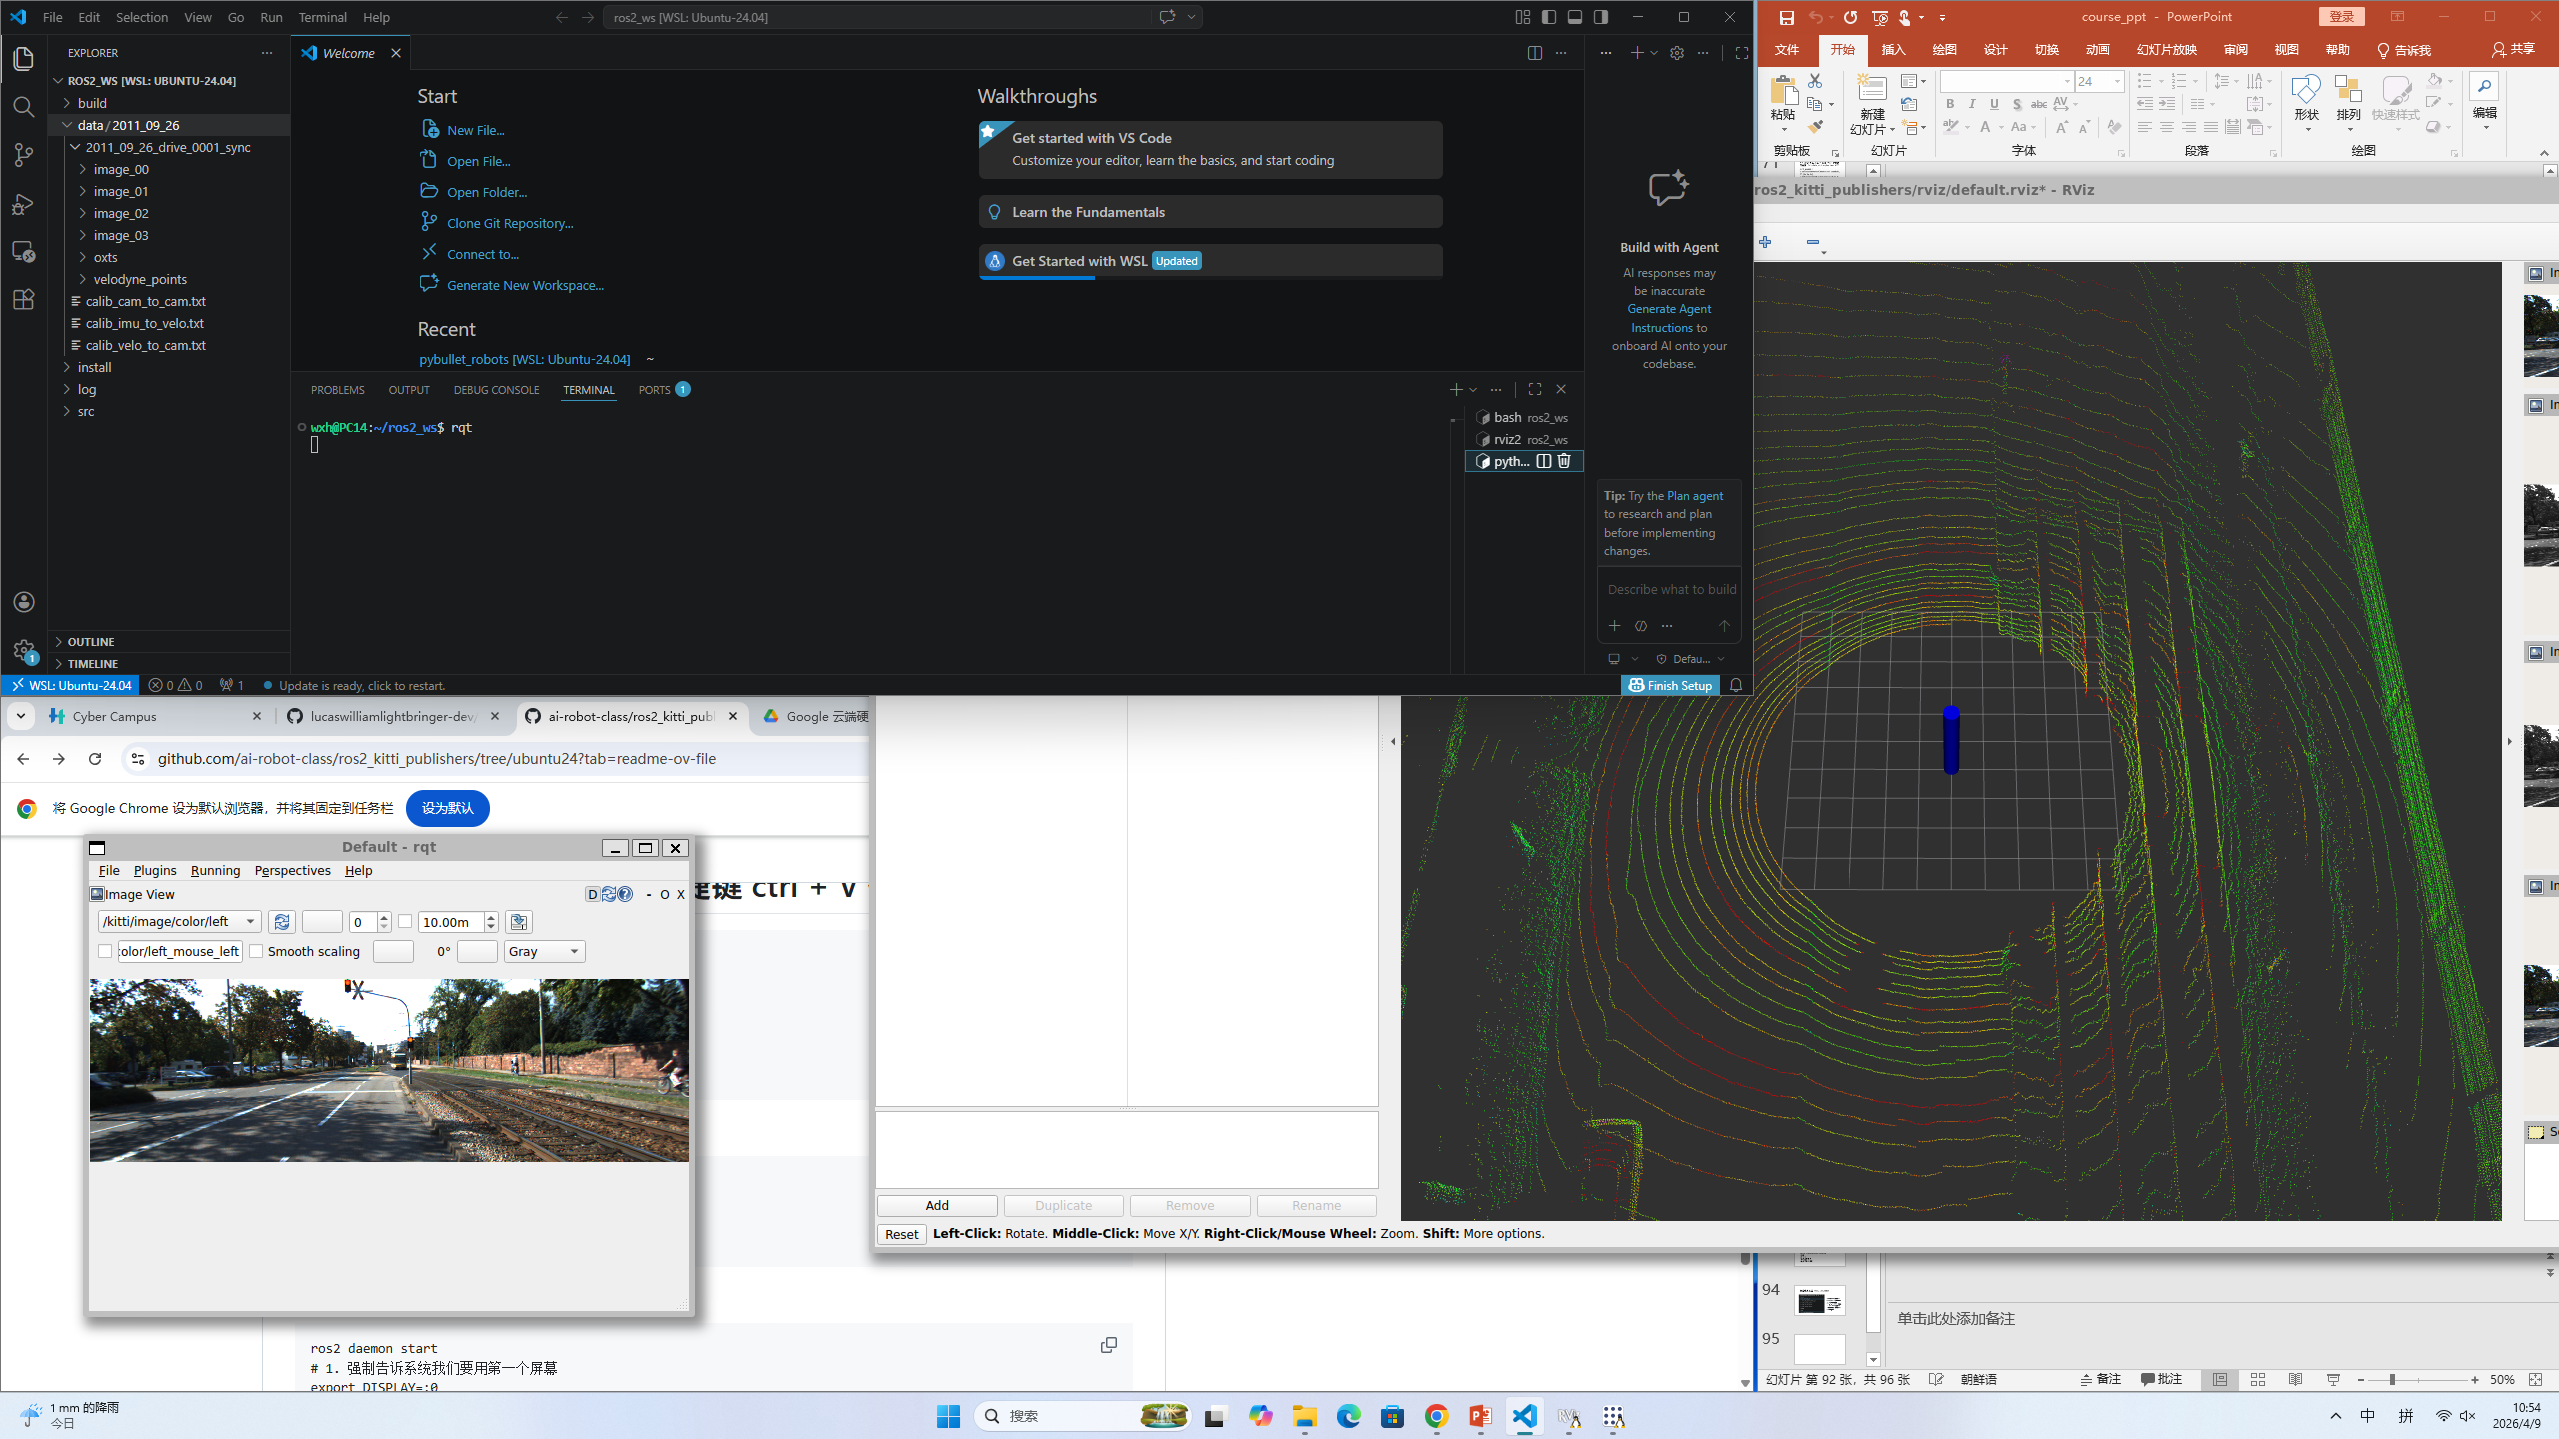This screenshot has width=2559, height=1439.
Task: Click the 形状 Shapes icon in PowerPoint
Action: tap(2306, 103)
